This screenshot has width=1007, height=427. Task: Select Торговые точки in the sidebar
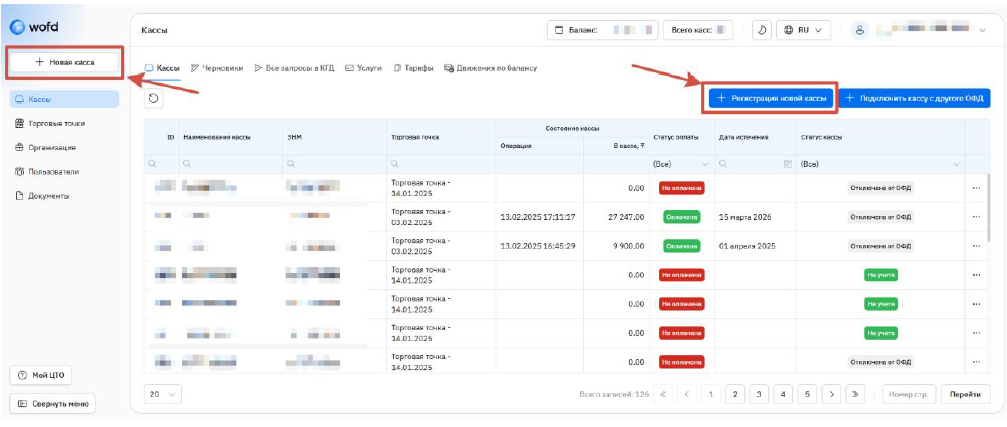tap(56, 123)
